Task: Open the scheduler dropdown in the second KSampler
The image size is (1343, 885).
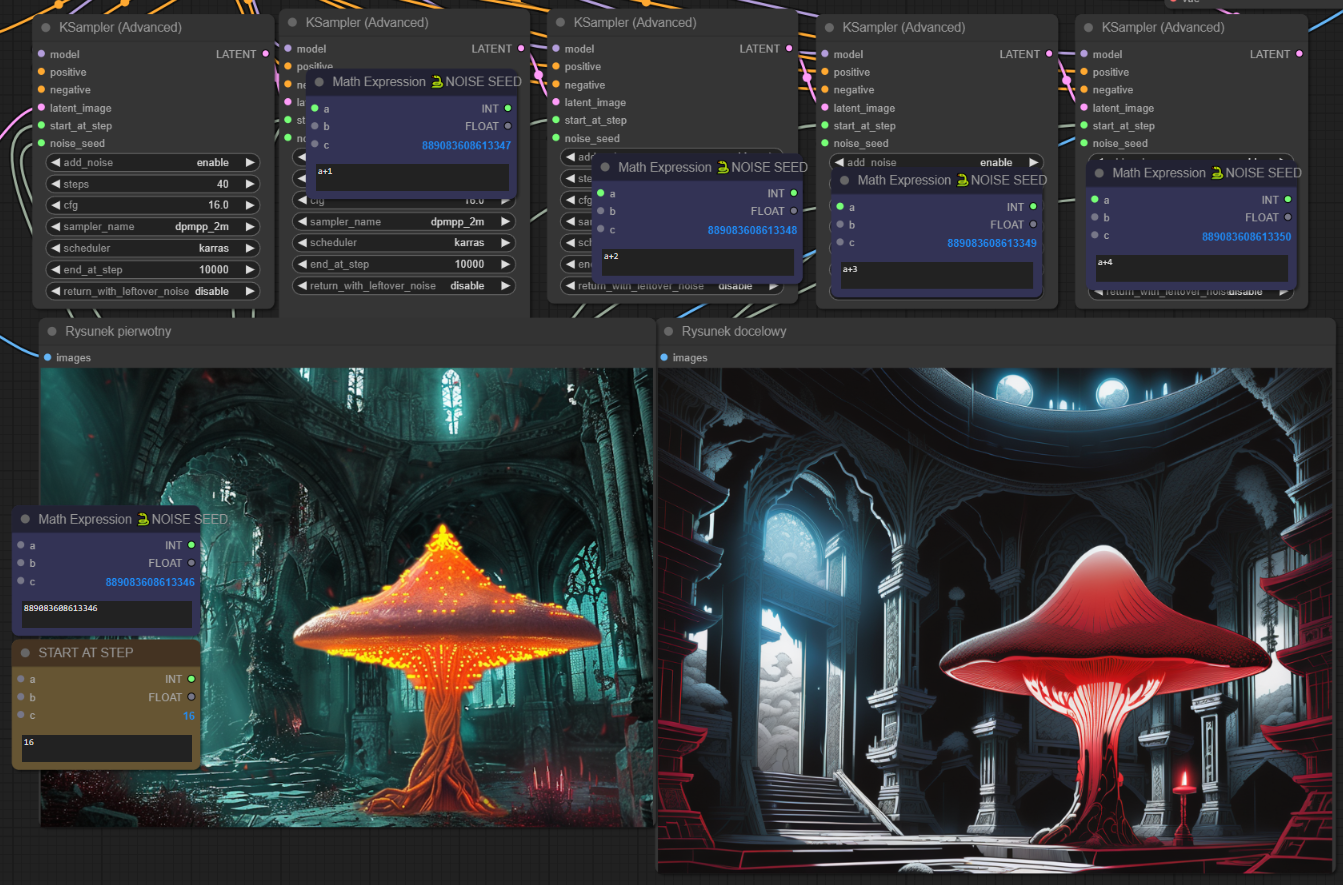Action: [404, 243]
